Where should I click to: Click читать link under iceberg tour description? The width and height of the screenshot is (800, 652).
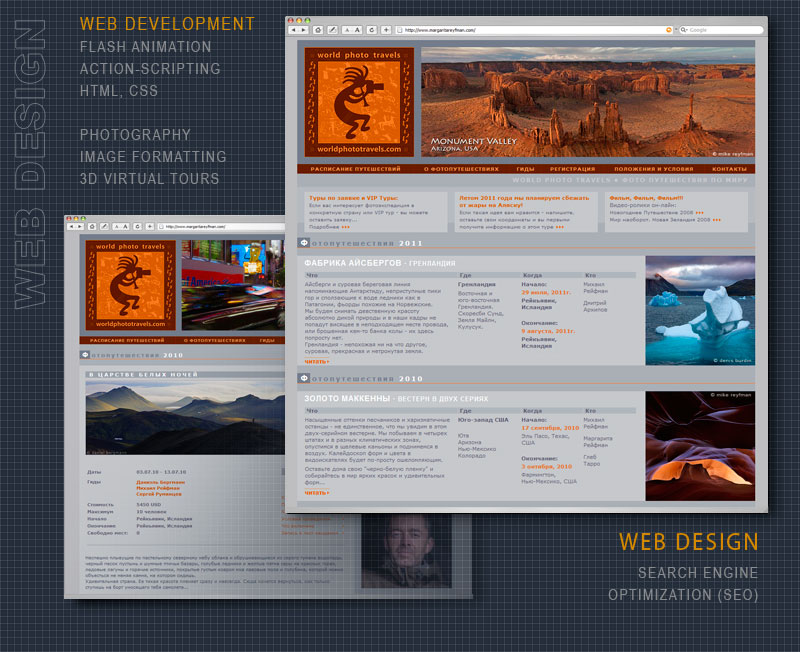[317, 361]
